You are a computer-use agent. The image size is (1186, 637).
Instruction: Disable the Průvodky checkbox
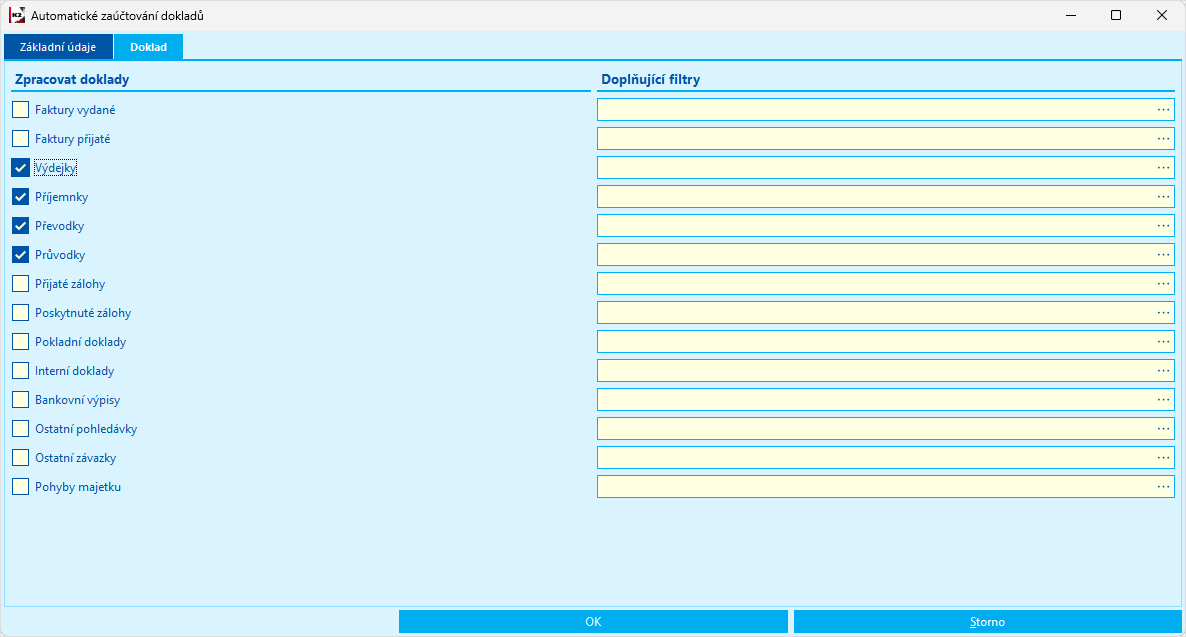coord(20,255)
